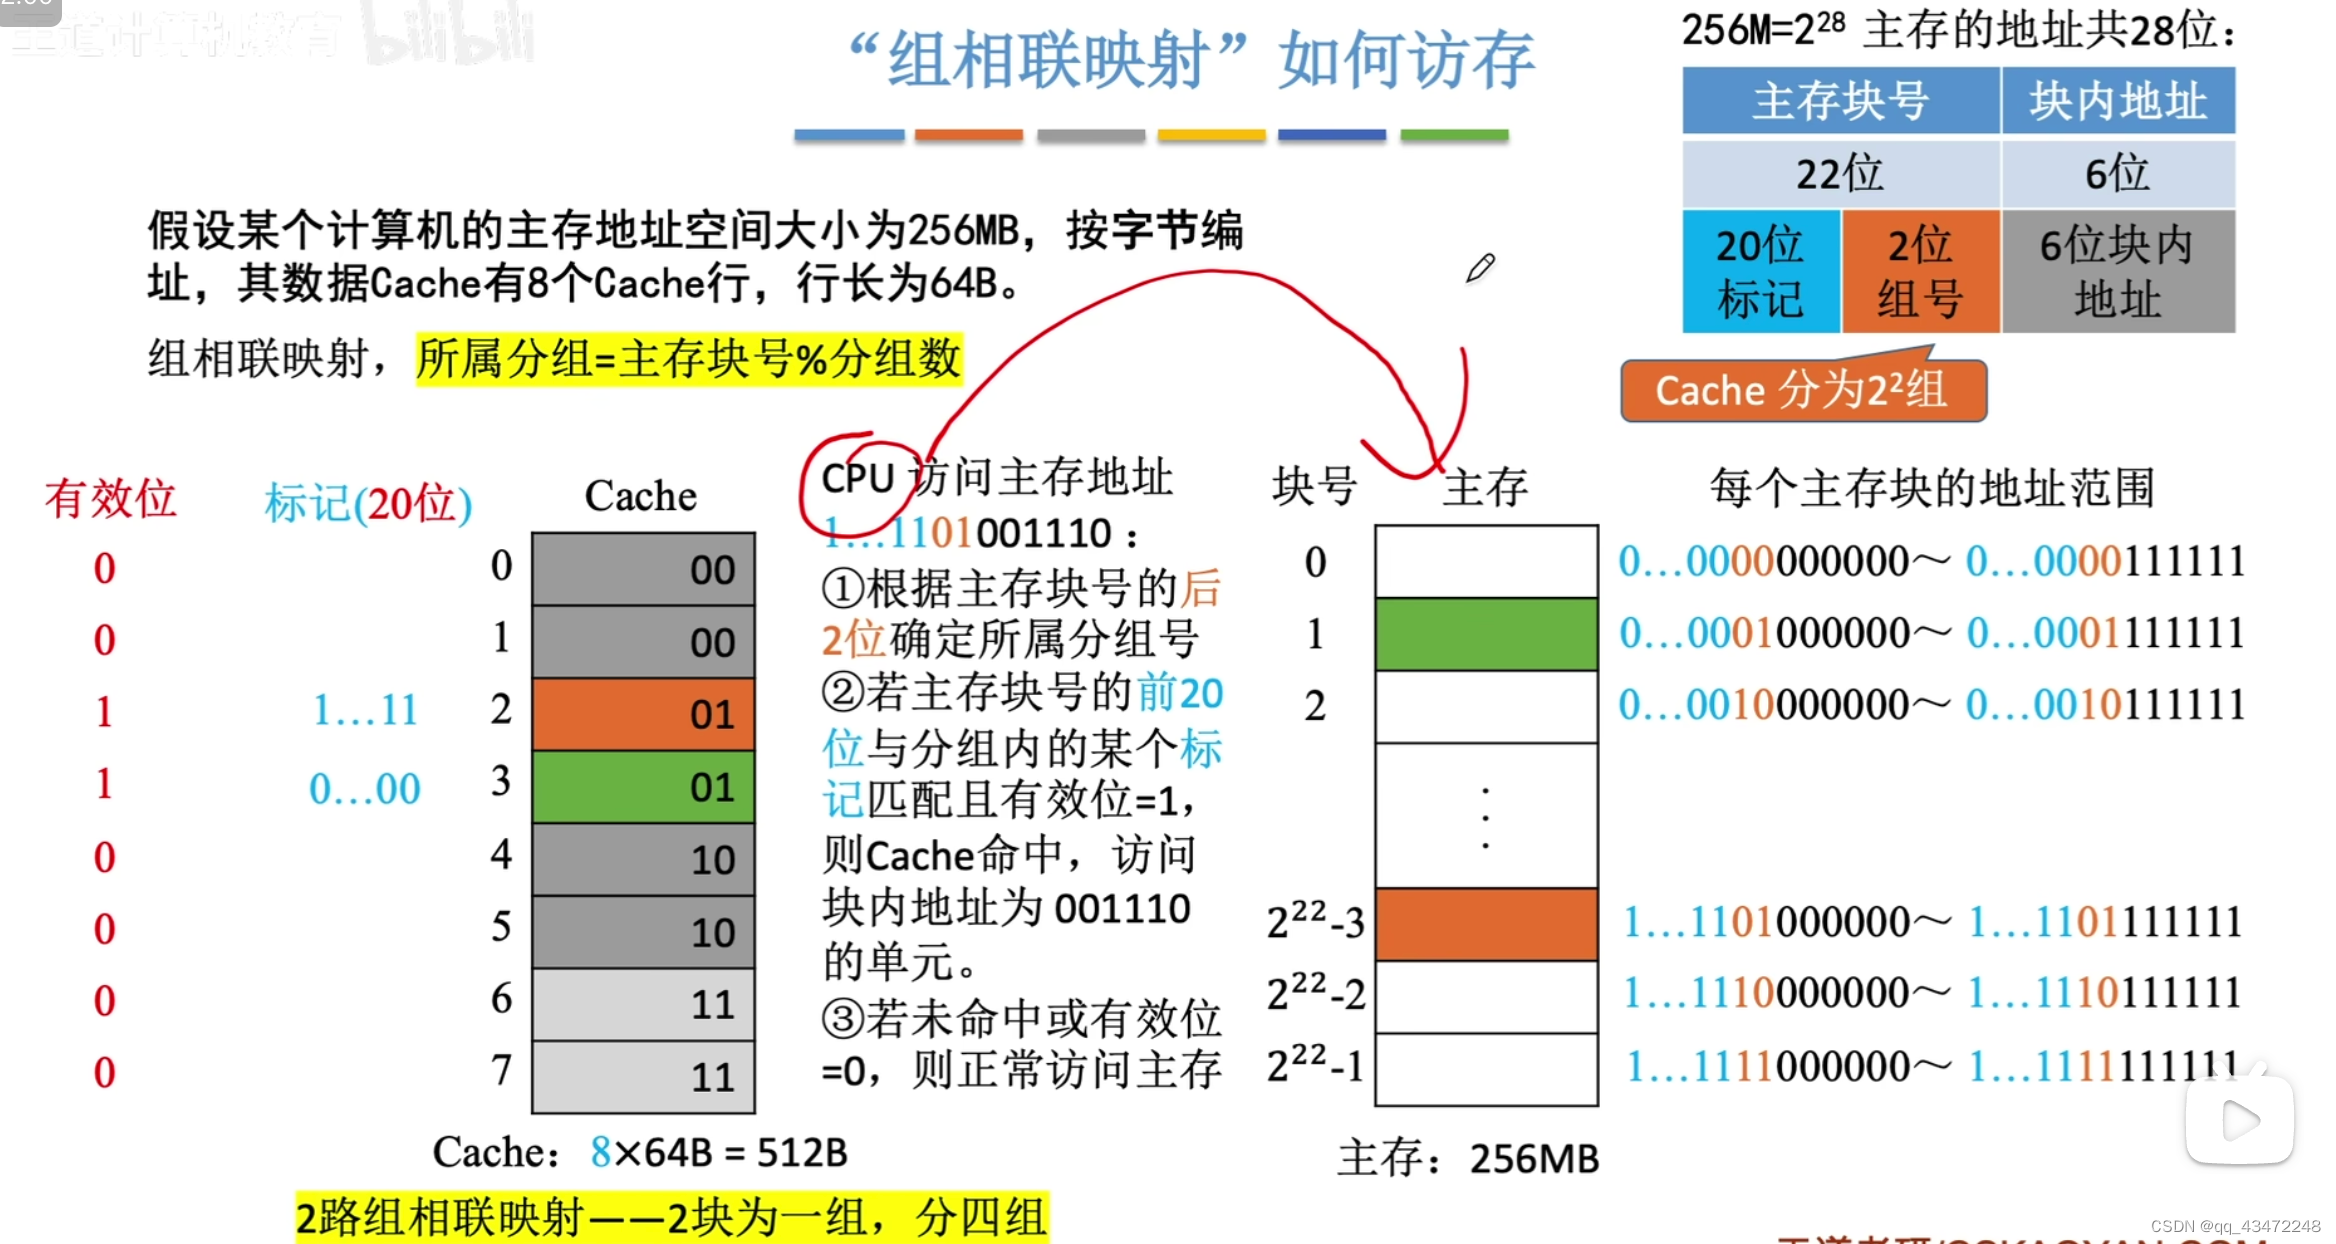Image resolution: width=2336 pixels, height=1244 pixels.
Task: Click address range of block 0
Action: tap(1932, 561)
